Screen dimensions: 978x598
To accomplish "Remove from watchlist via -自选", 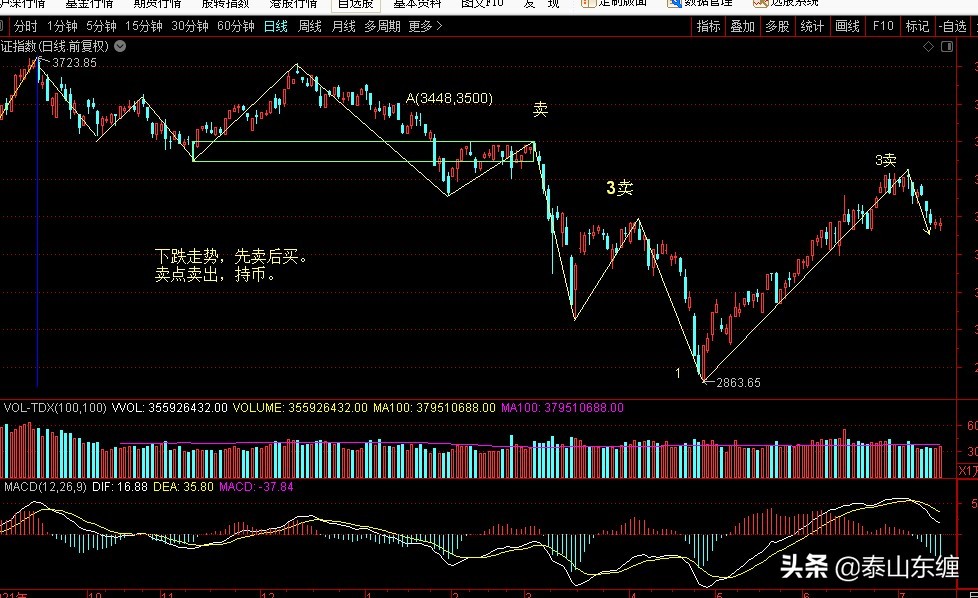I will 952,26.
